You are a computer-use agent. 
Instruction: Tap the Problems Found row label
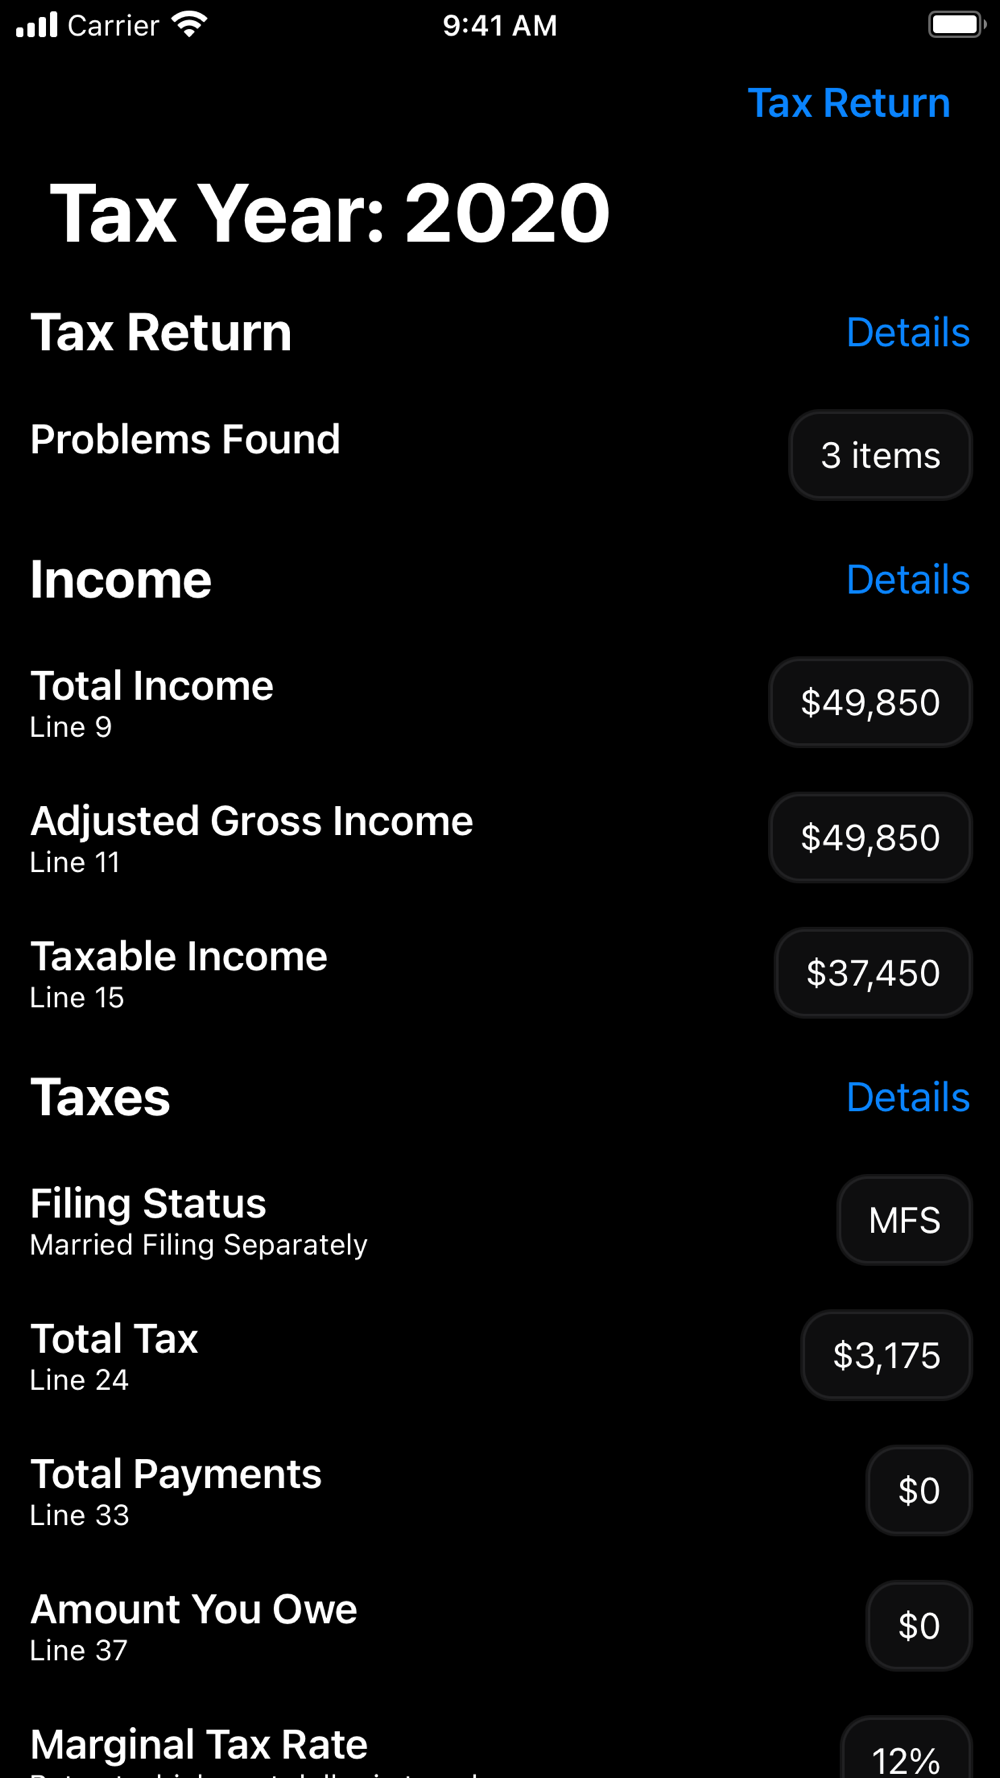point(185,439)
